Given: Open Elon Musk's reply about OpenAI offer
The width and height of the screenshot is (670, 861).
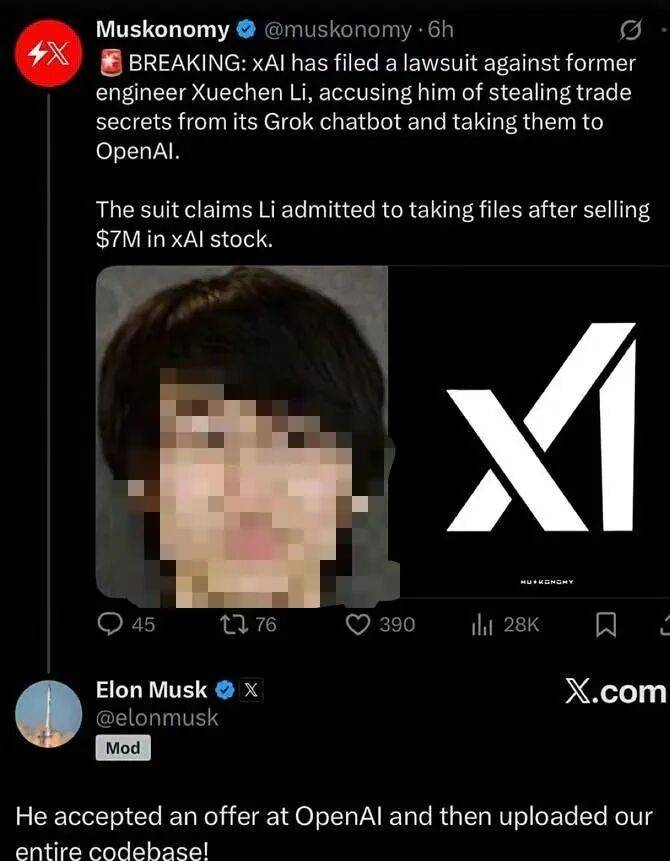Looking at the screenshot, I should (334, 833).
